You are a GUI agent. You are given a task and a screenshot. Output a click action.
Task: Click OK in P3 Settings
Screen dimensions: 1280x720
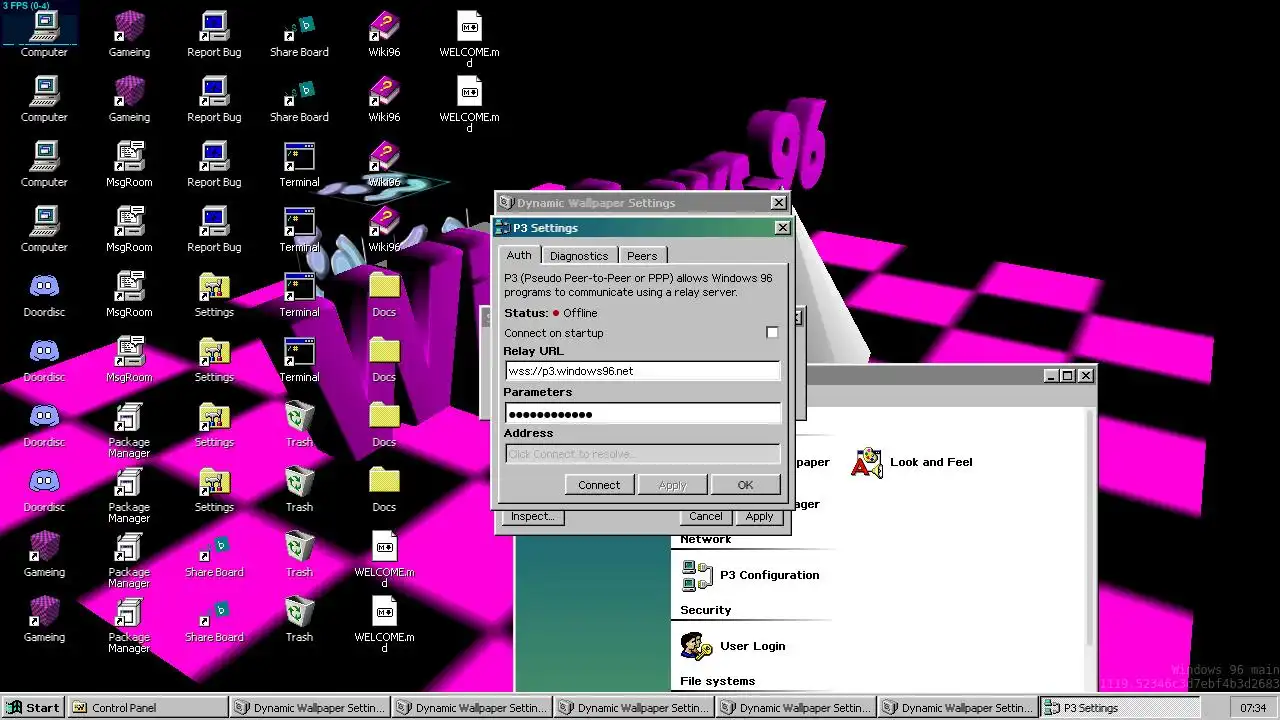click(745, 485)
